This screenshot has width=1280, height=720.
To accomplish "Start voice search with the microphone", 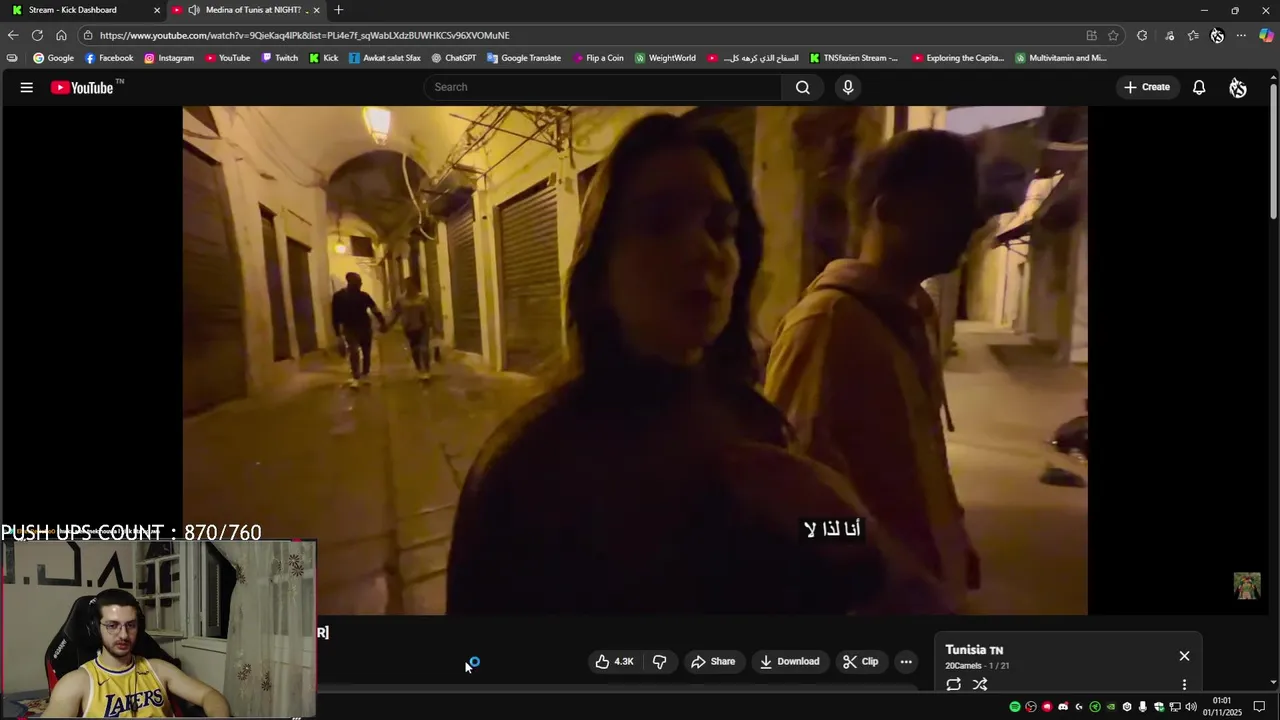I will pos(848,87).
